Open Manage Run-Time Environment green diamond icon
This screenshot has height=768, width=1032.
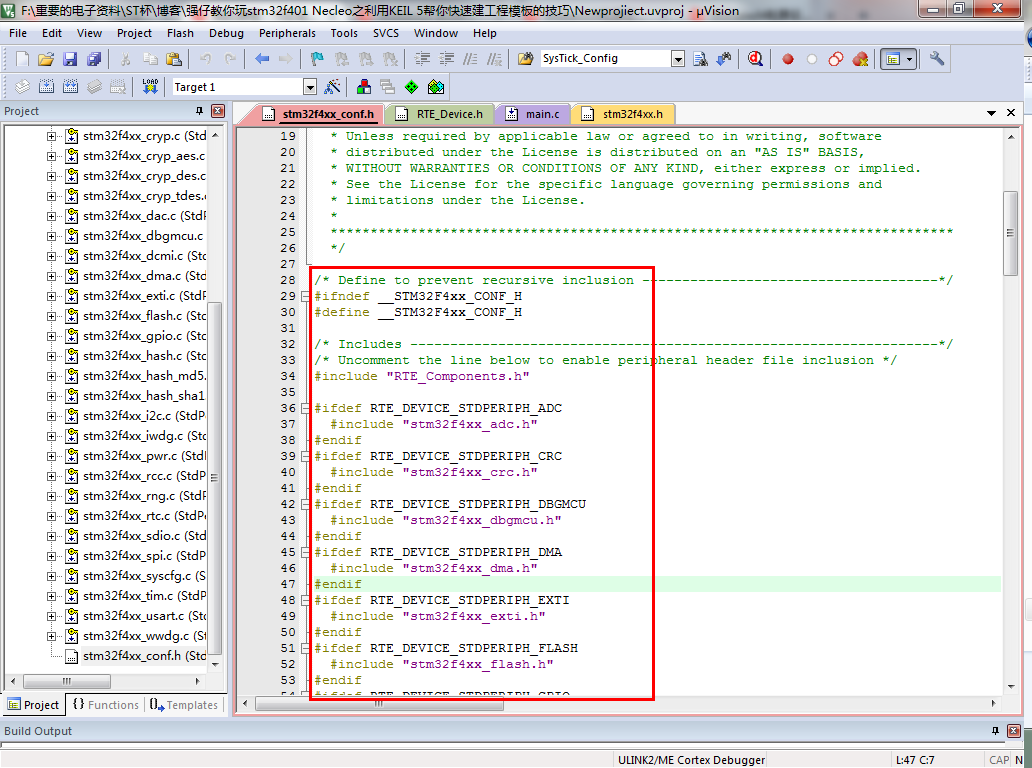(x=411, y=87)
